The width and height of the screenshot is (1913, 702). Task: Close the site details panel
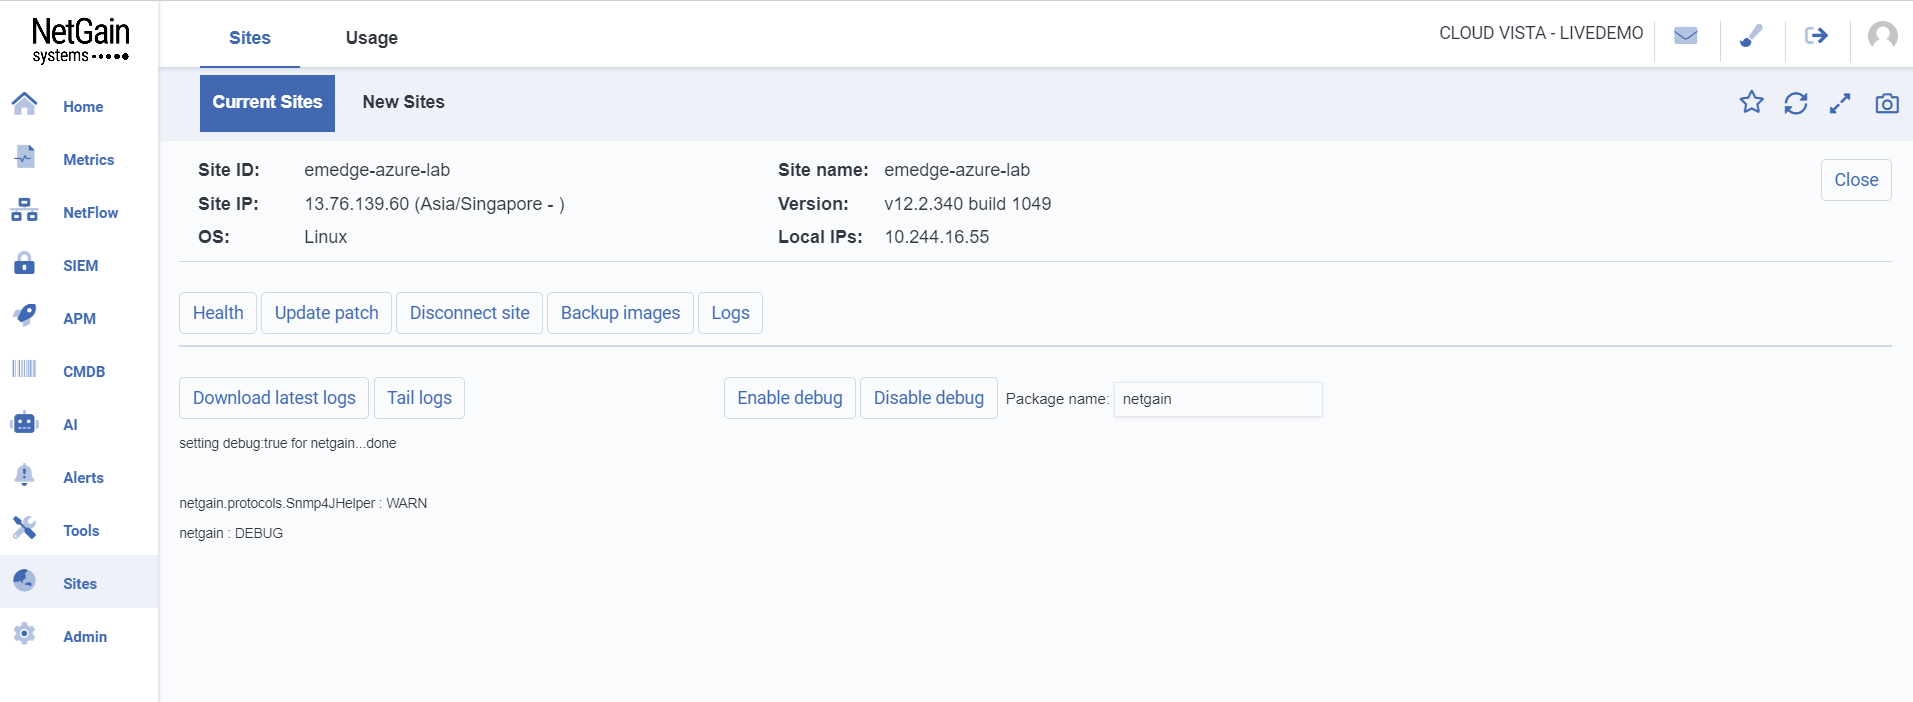click(x=1856, y=180)
